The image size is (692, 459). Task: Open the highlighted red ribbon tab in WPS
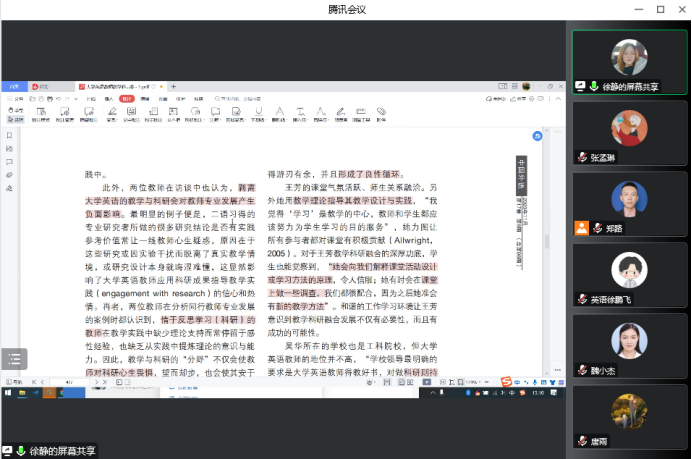click(127, 99)
